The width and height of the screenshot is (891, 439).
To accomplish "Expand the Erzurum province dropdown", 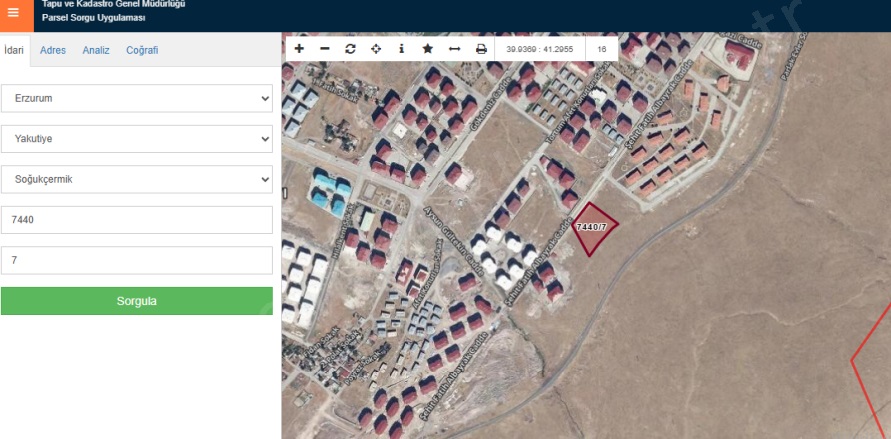I will click(137, 99).
